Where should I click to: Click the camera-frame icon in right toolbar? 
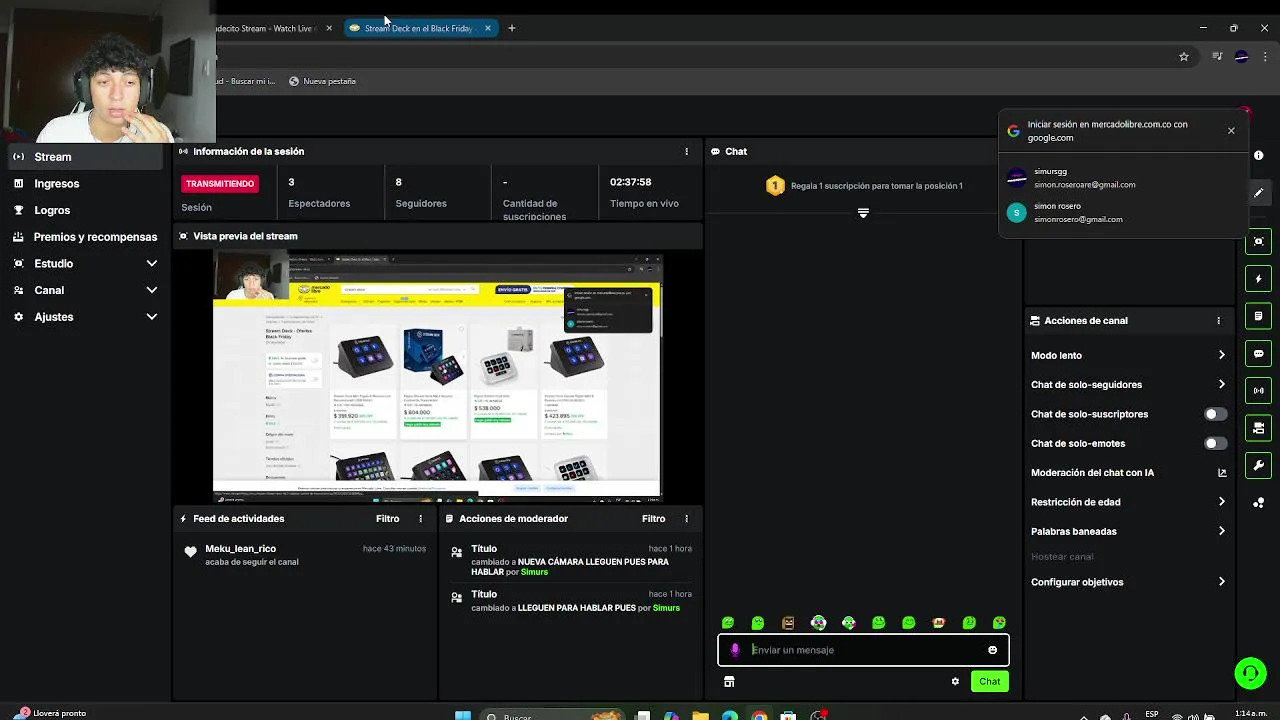pyautogui.click(x=1259, y=241)
